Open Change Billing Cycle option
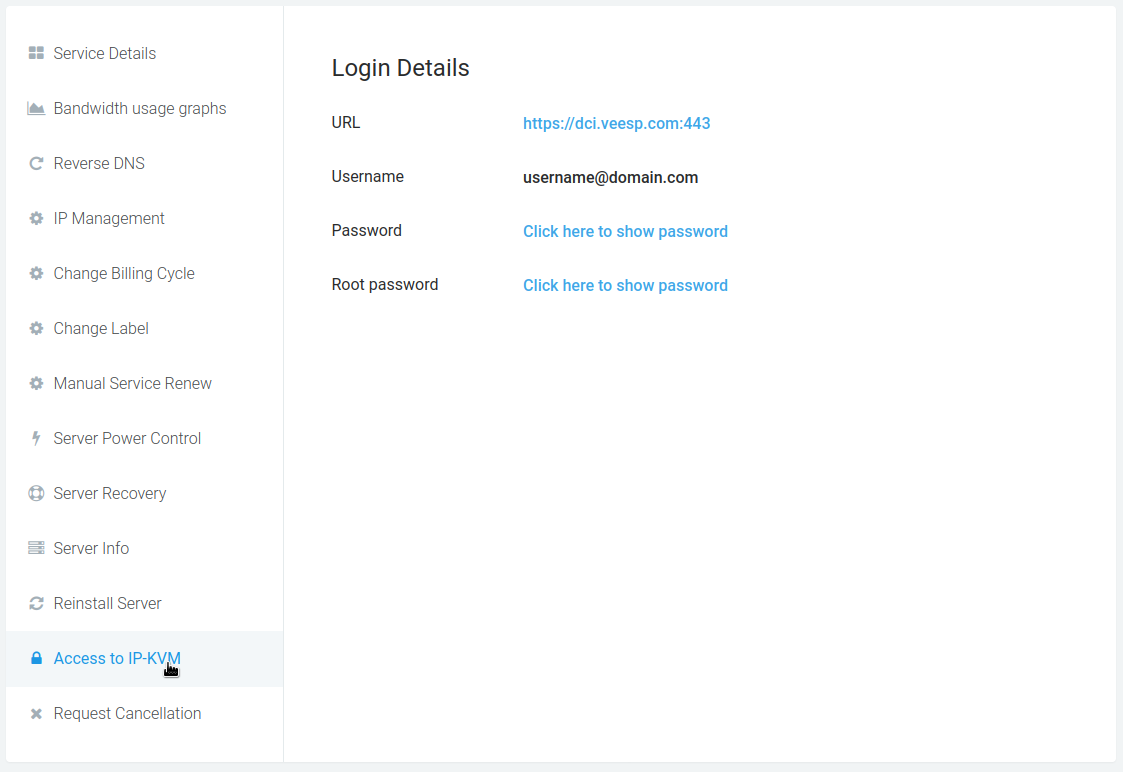This screenshot has width=1123, height=772. click(x=124, y=274)
